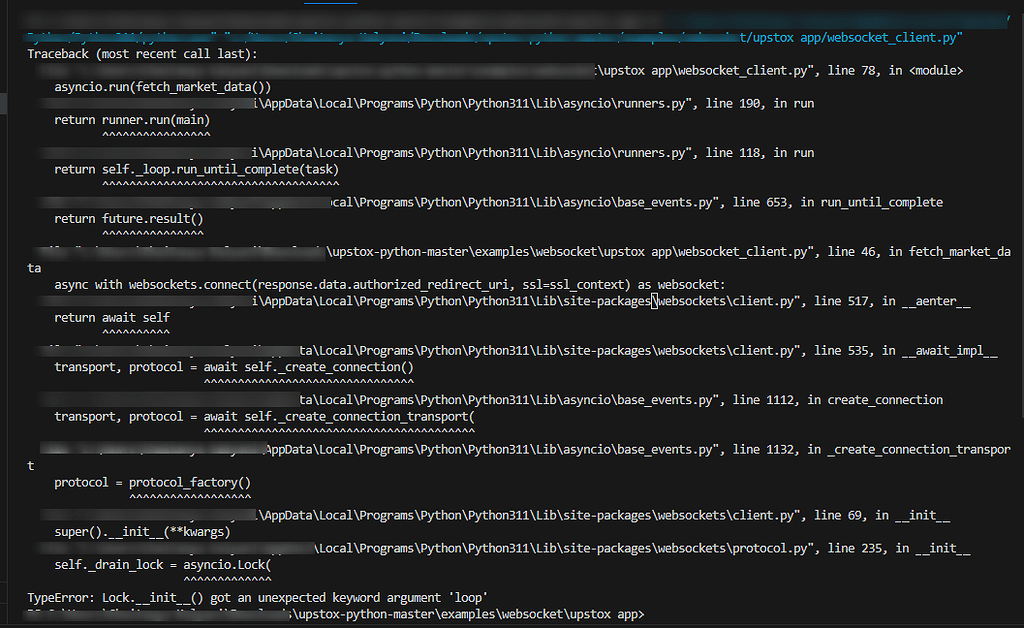Click the "return future.result()" code line
This screenshot has height=628, width=1024.
tap(128, 218)
